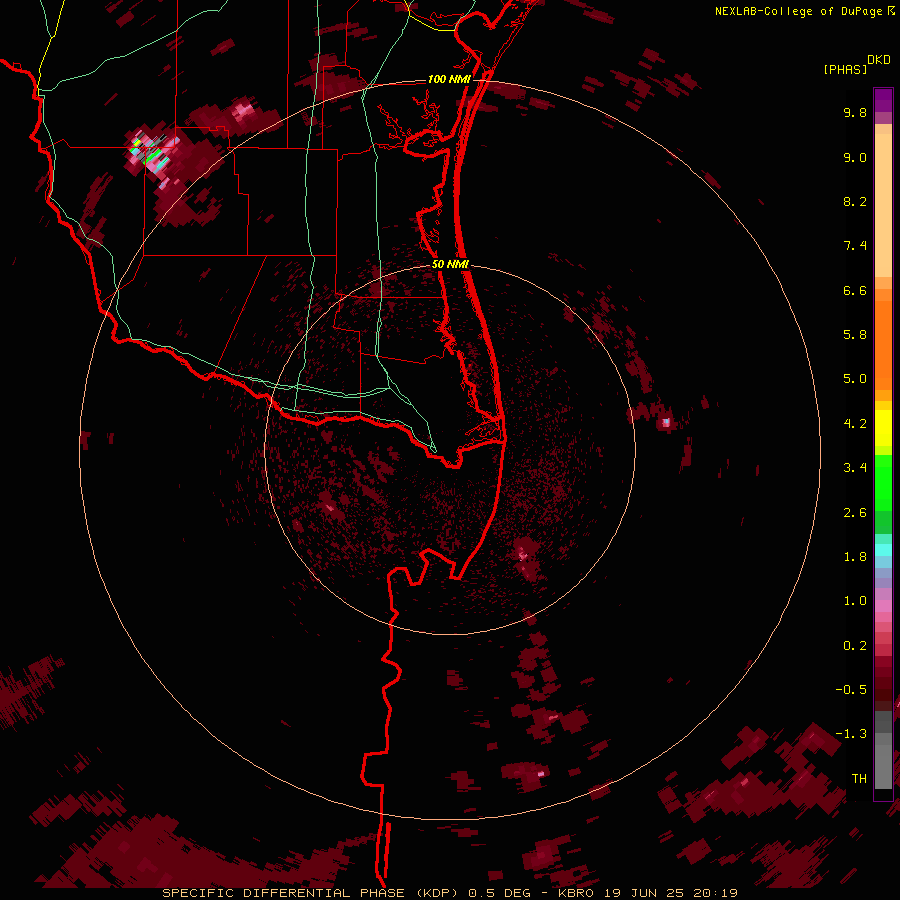Click the 0.2 scale value

[855, 646]
